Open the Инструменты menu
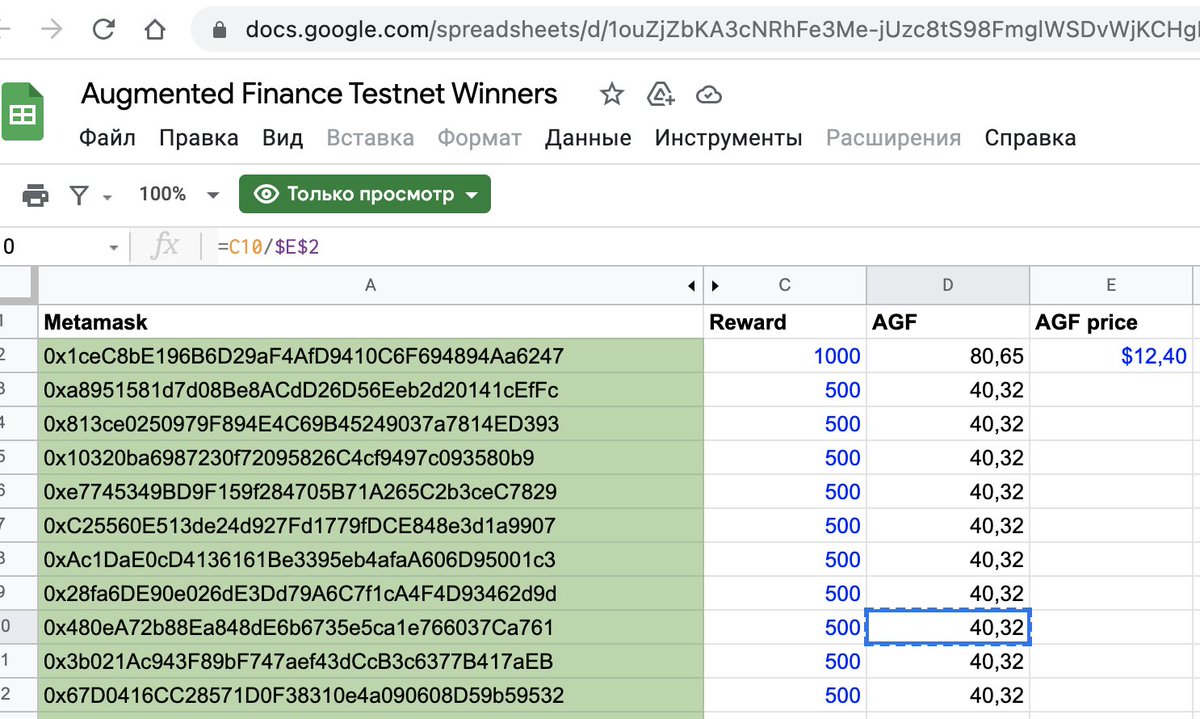This screenshot has height=719, width=1200. click(729, 138)
